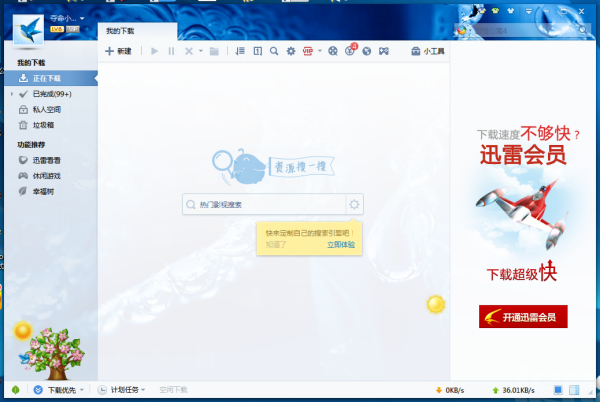Click the red VIP icon
The width and height of the screenshot is (600, 402).
tap(308, 51)
